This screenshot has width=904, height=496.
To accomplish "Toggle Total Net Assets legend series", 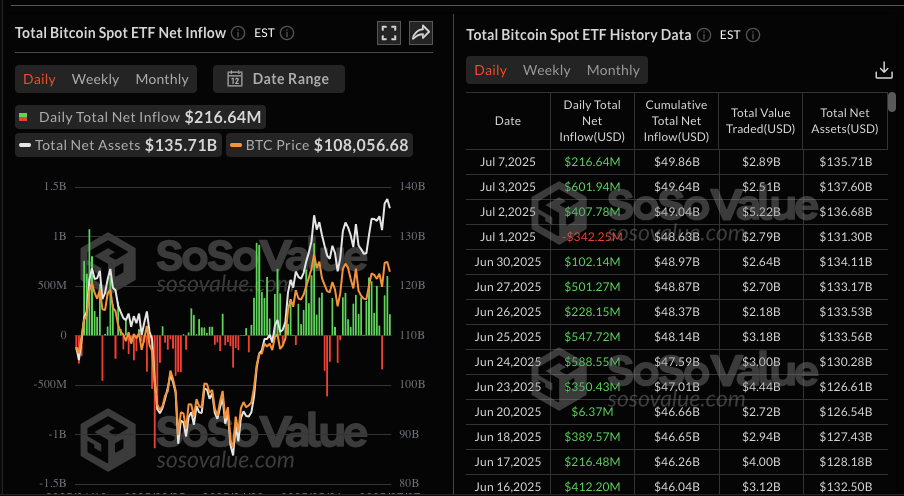I will click(x=117, y=145).
